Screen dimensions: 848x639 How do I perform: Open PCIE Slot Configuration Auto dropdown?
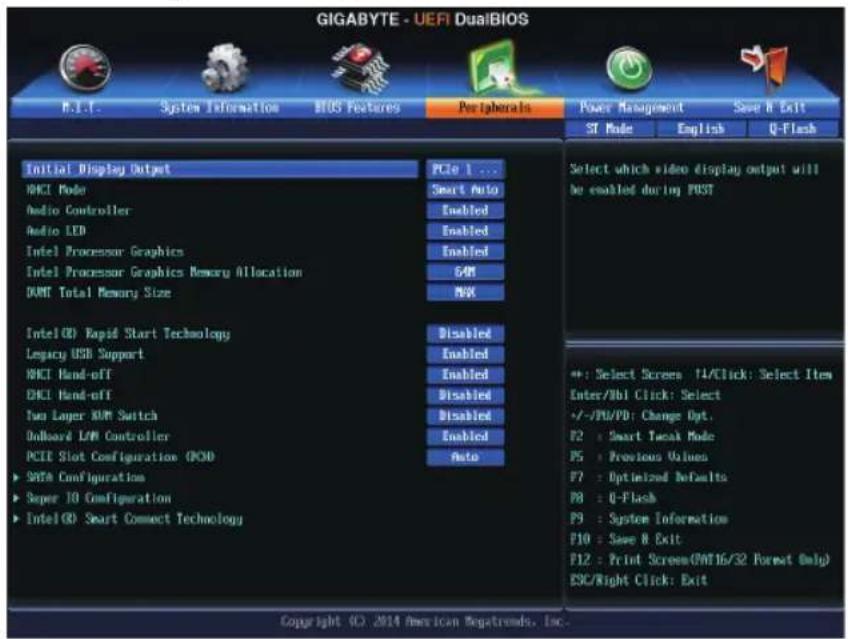(x=465, y=457)
